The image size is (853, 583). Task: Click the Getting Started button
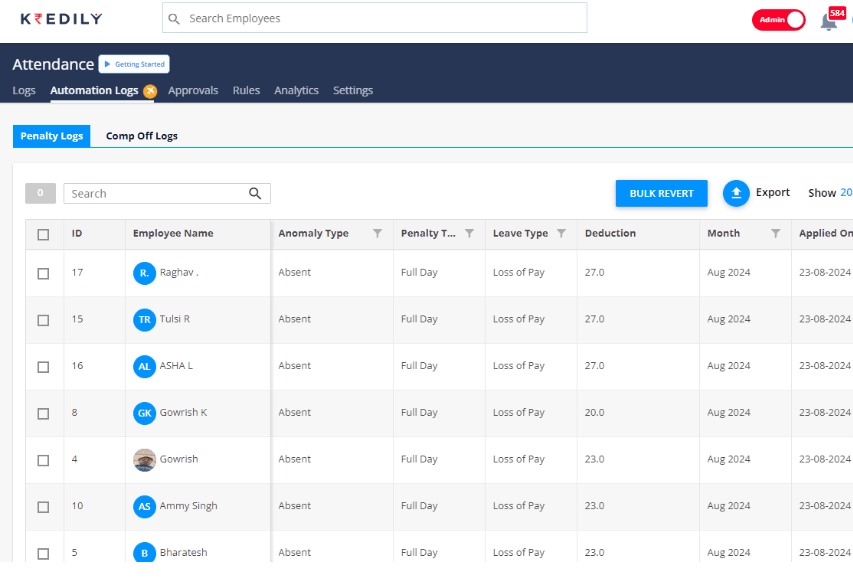(x=134, y=64)
